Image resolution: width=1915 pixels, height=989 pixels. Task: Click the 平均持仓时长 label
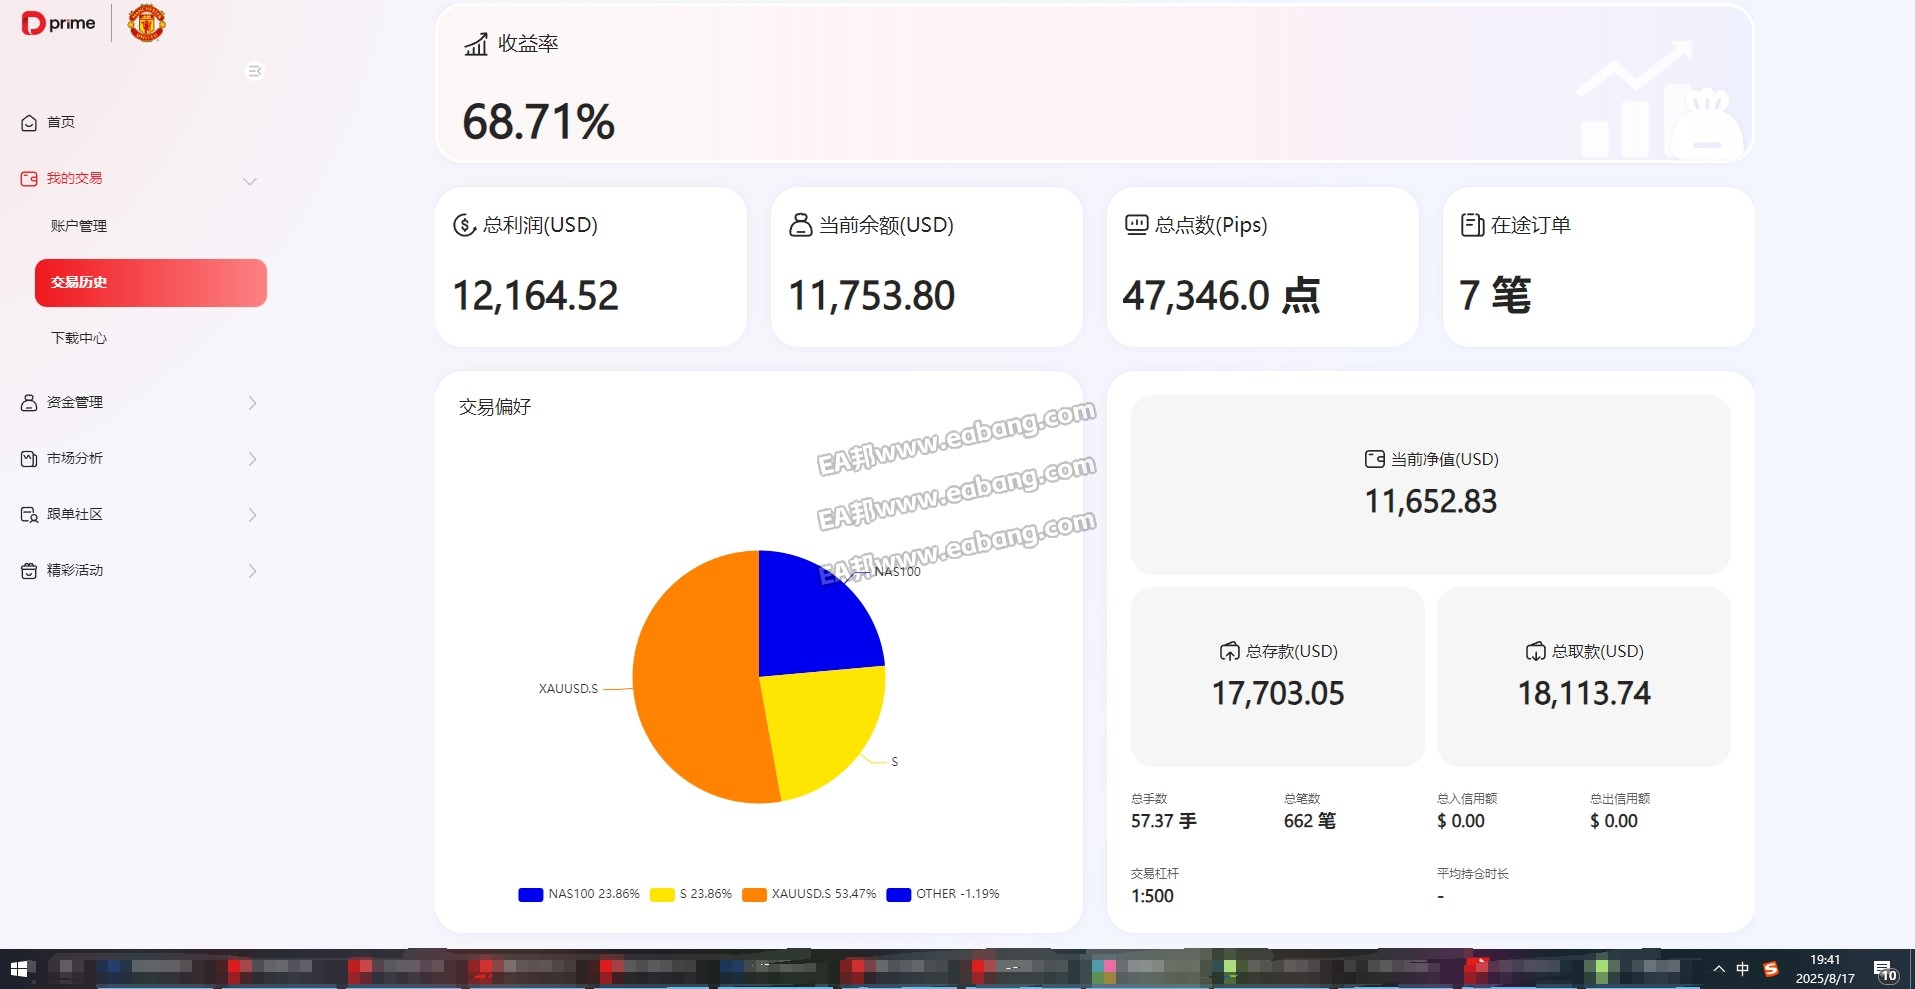(x=1473, y=874)
